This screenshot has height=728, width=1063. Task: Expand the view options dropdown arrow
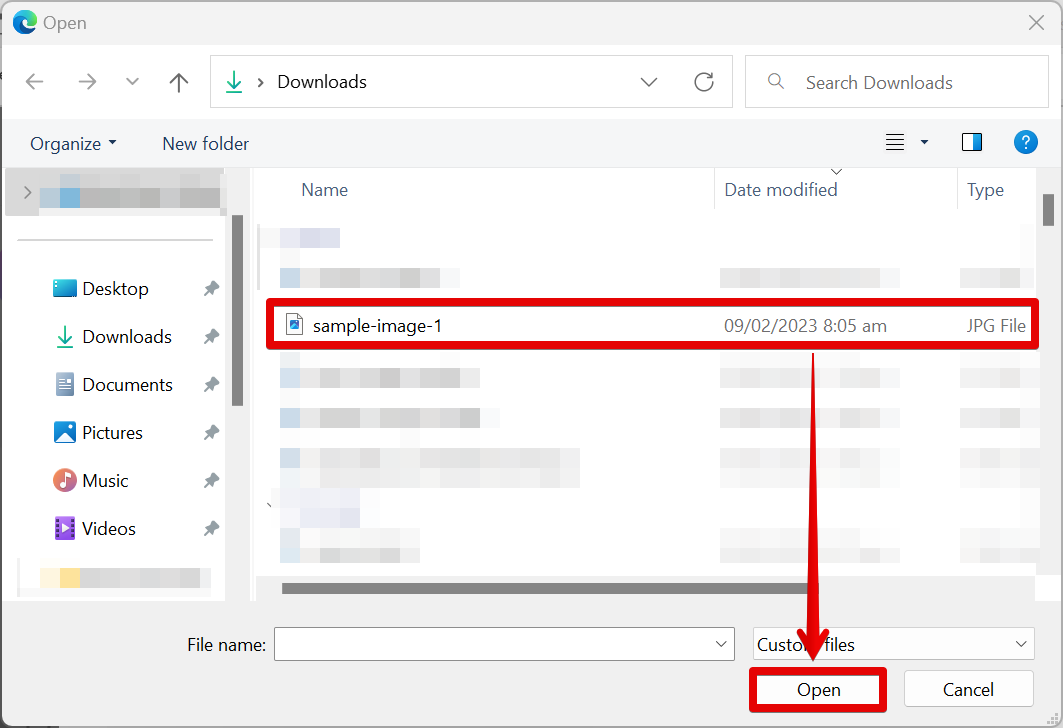(x=924, y=143)
